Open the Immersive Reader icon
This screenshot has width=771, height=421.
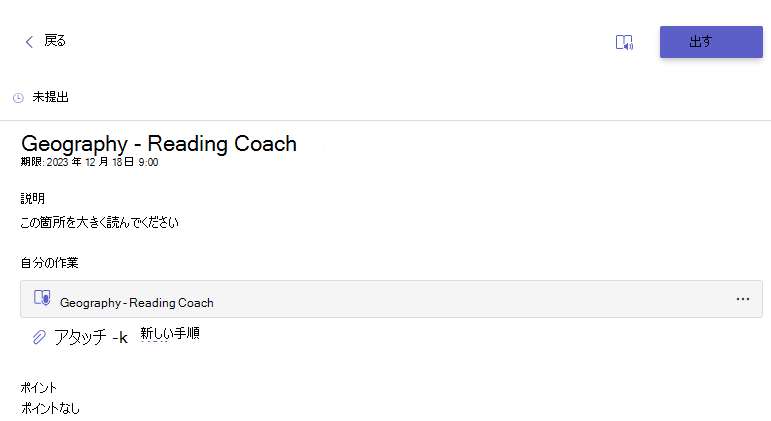624,42
